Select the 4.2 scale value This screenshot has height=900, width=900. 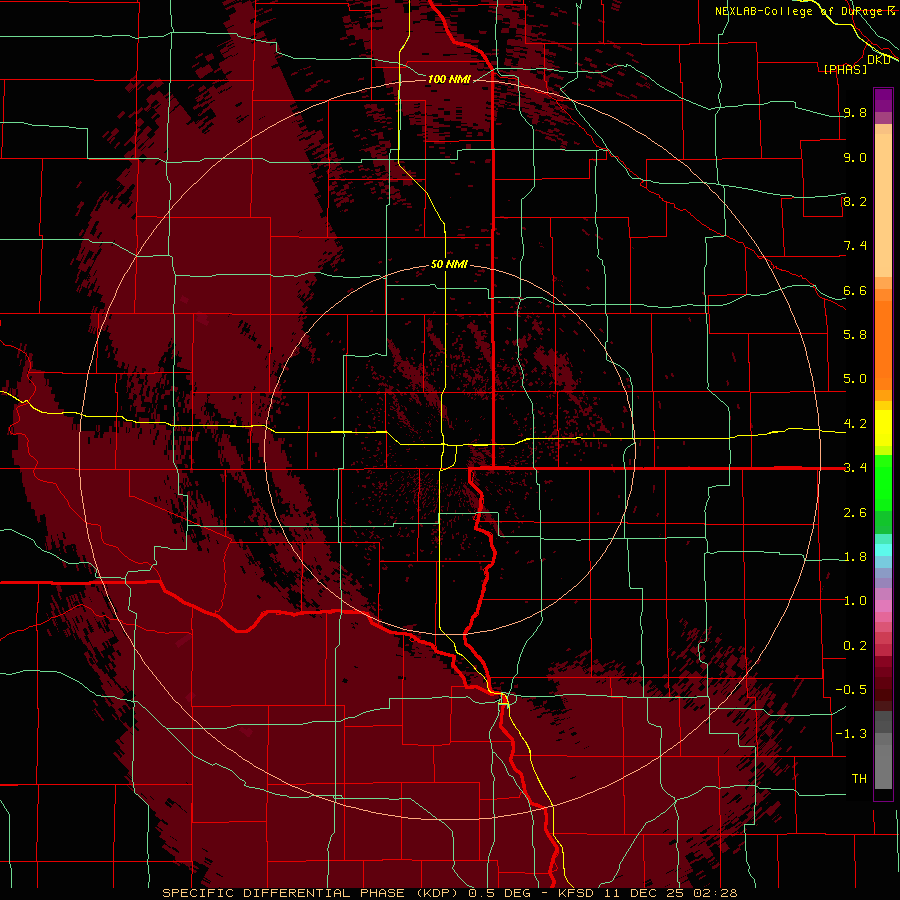(855, 424)
